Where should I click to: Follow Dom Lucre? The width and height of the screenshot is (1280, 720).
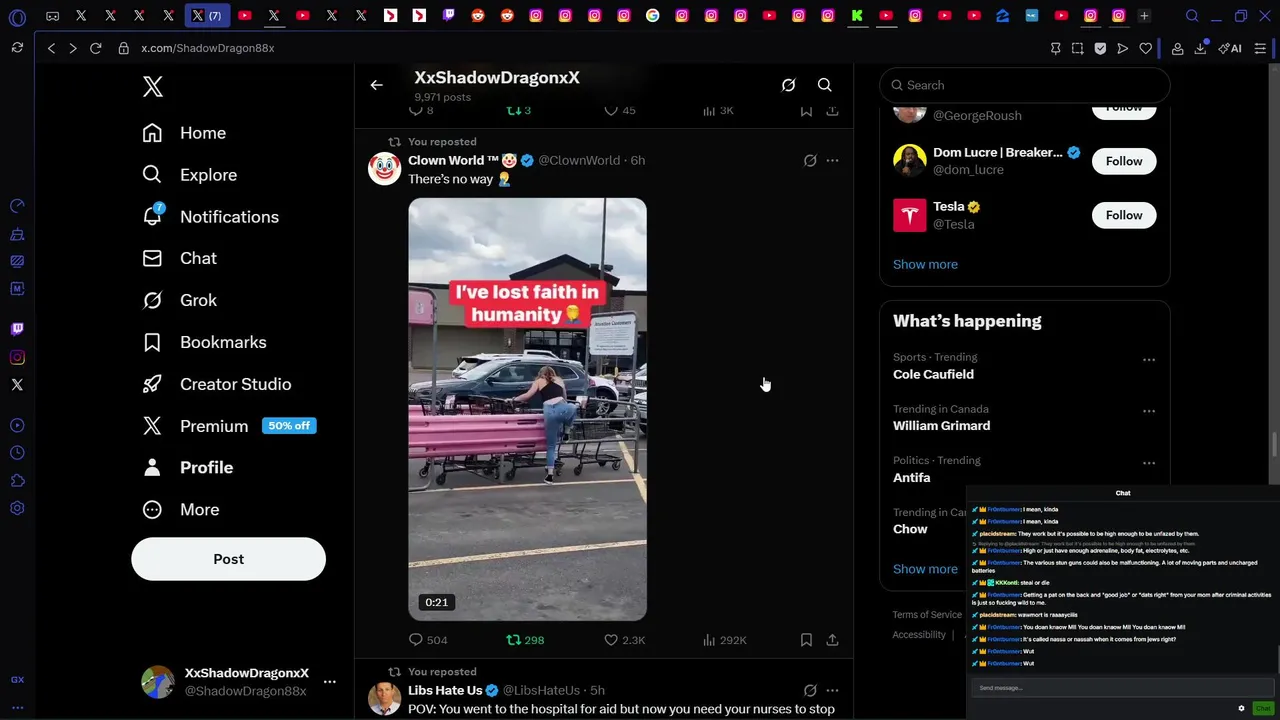click(1124, 161)
